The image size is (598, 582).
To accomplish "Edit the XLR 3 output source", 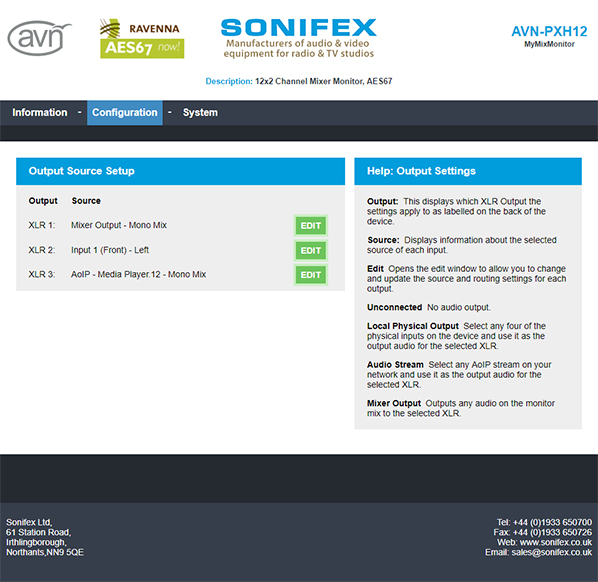I will tap(310, 275).
